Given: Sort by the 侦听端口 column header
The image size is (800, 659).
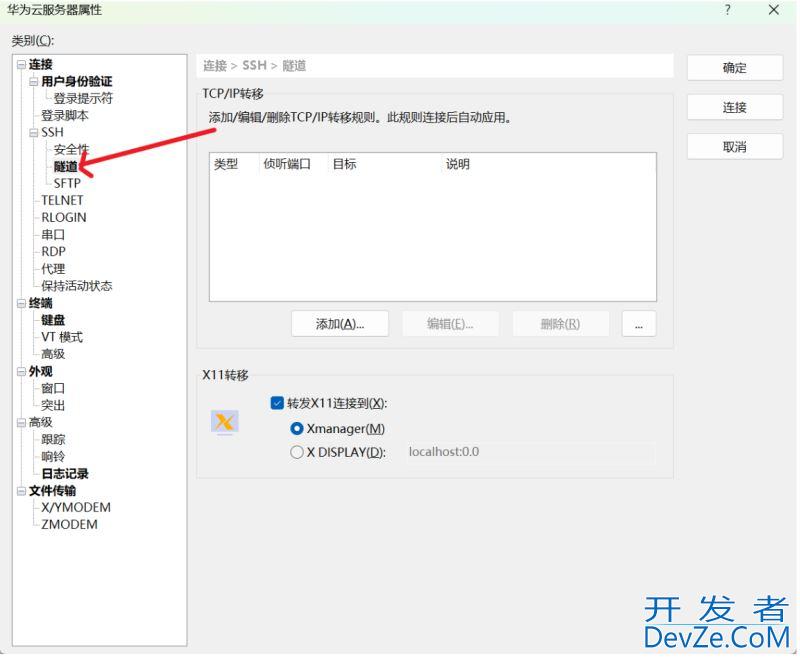Looking at the screenshot, I should [293, 164].
